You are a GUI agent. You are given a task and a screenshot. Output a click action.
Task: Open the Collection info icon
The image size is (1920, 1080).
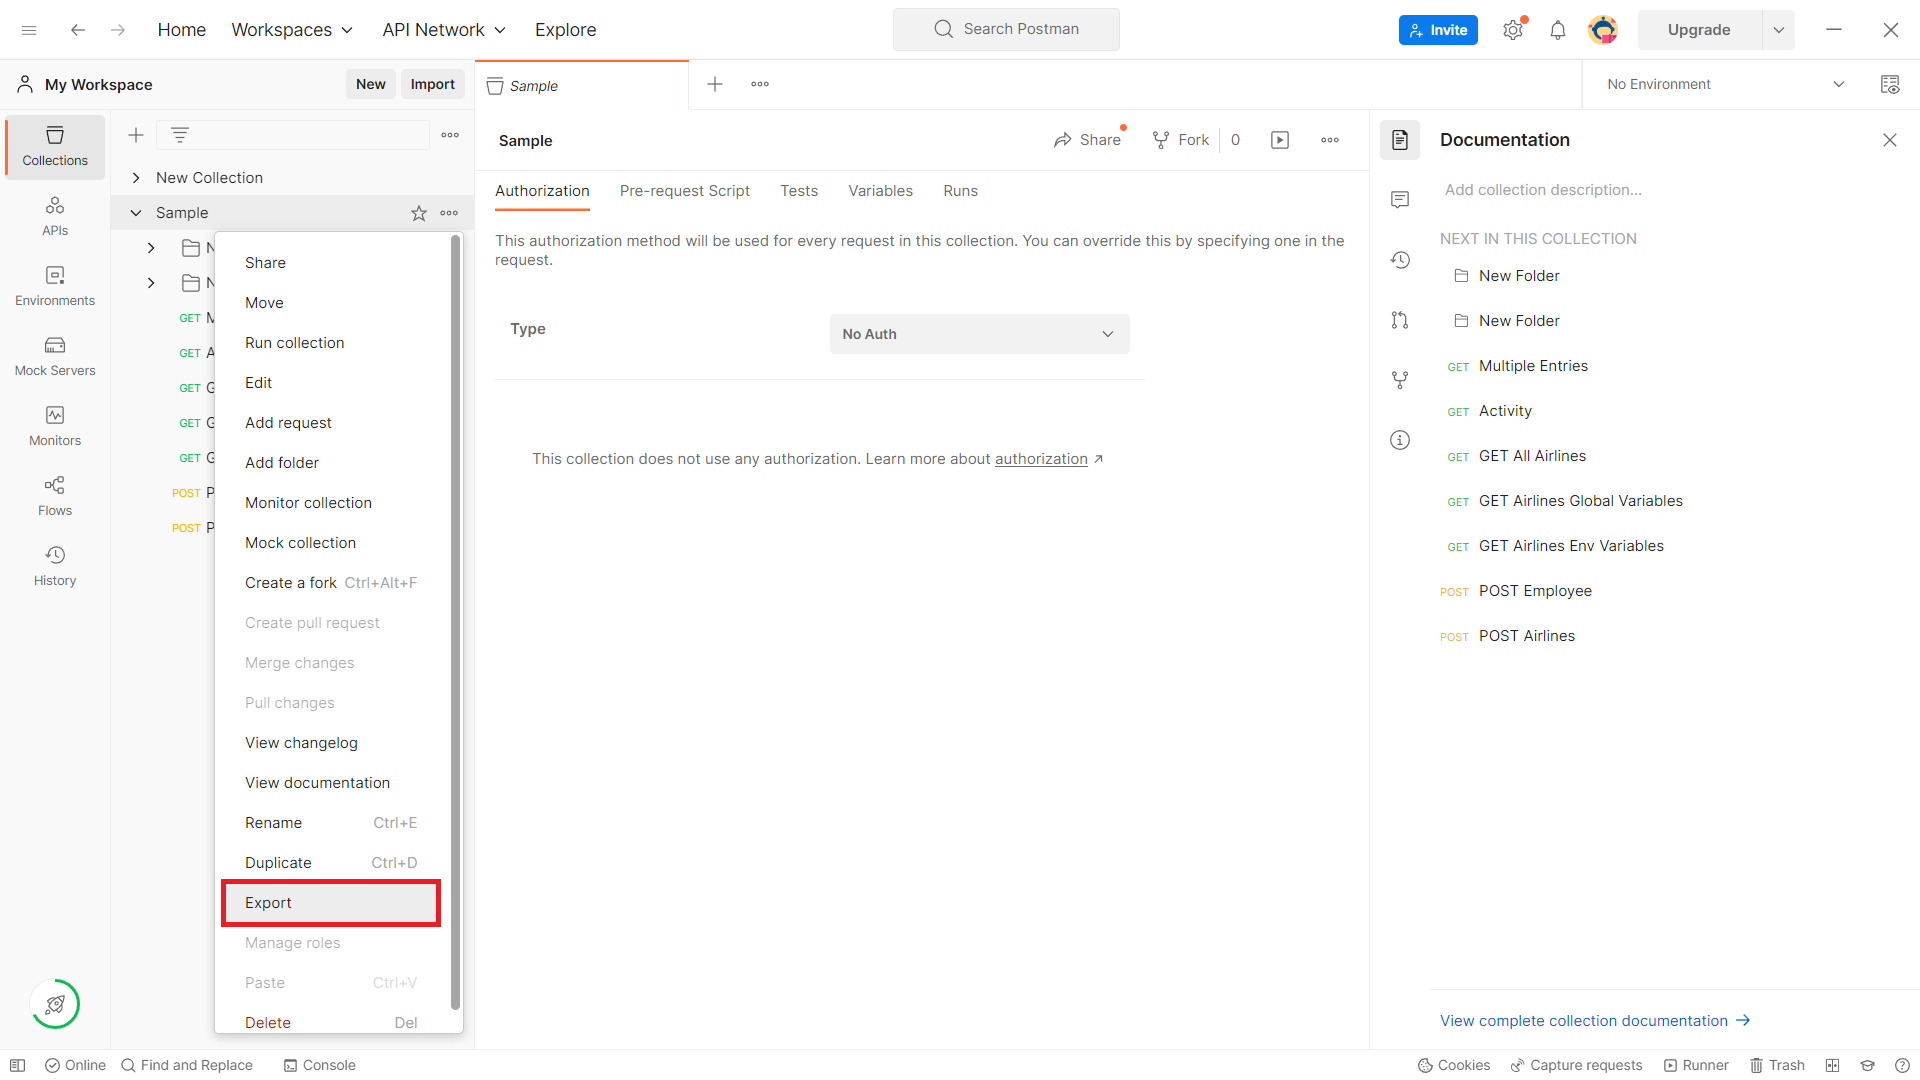pyautogui.click(x=1400, y=440)
